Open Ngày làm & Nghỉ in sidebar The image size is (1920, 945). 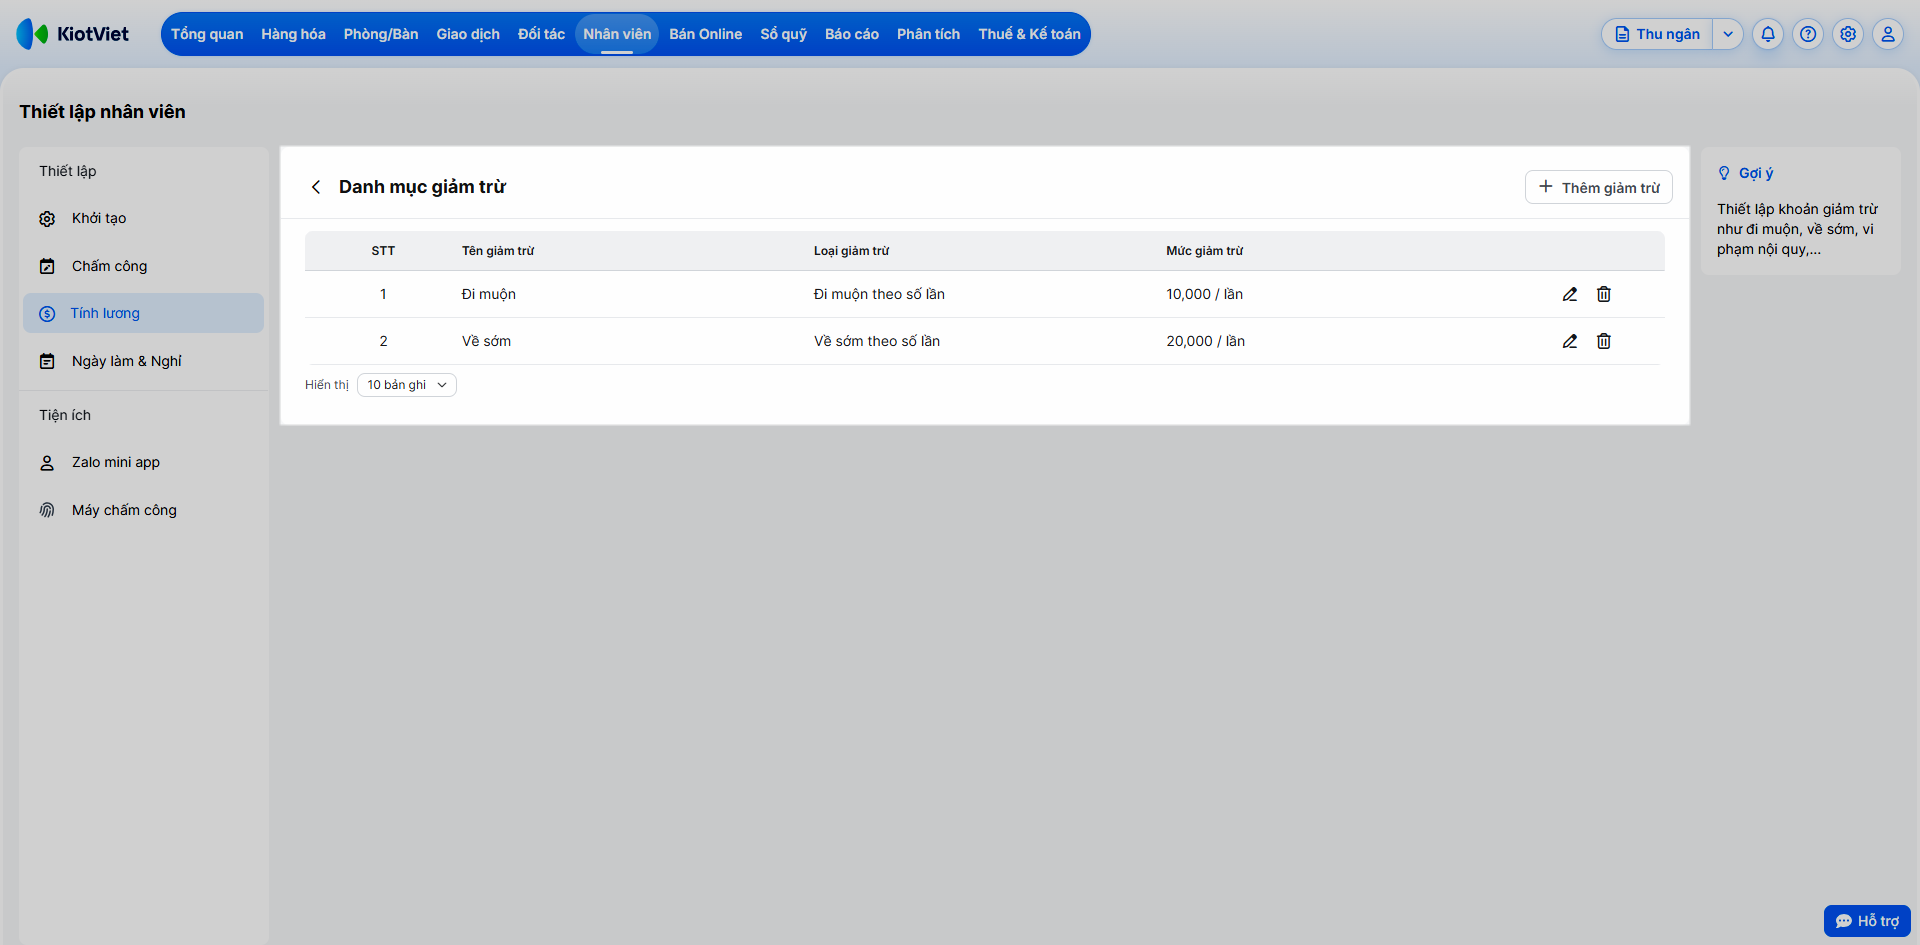[143, 361]
